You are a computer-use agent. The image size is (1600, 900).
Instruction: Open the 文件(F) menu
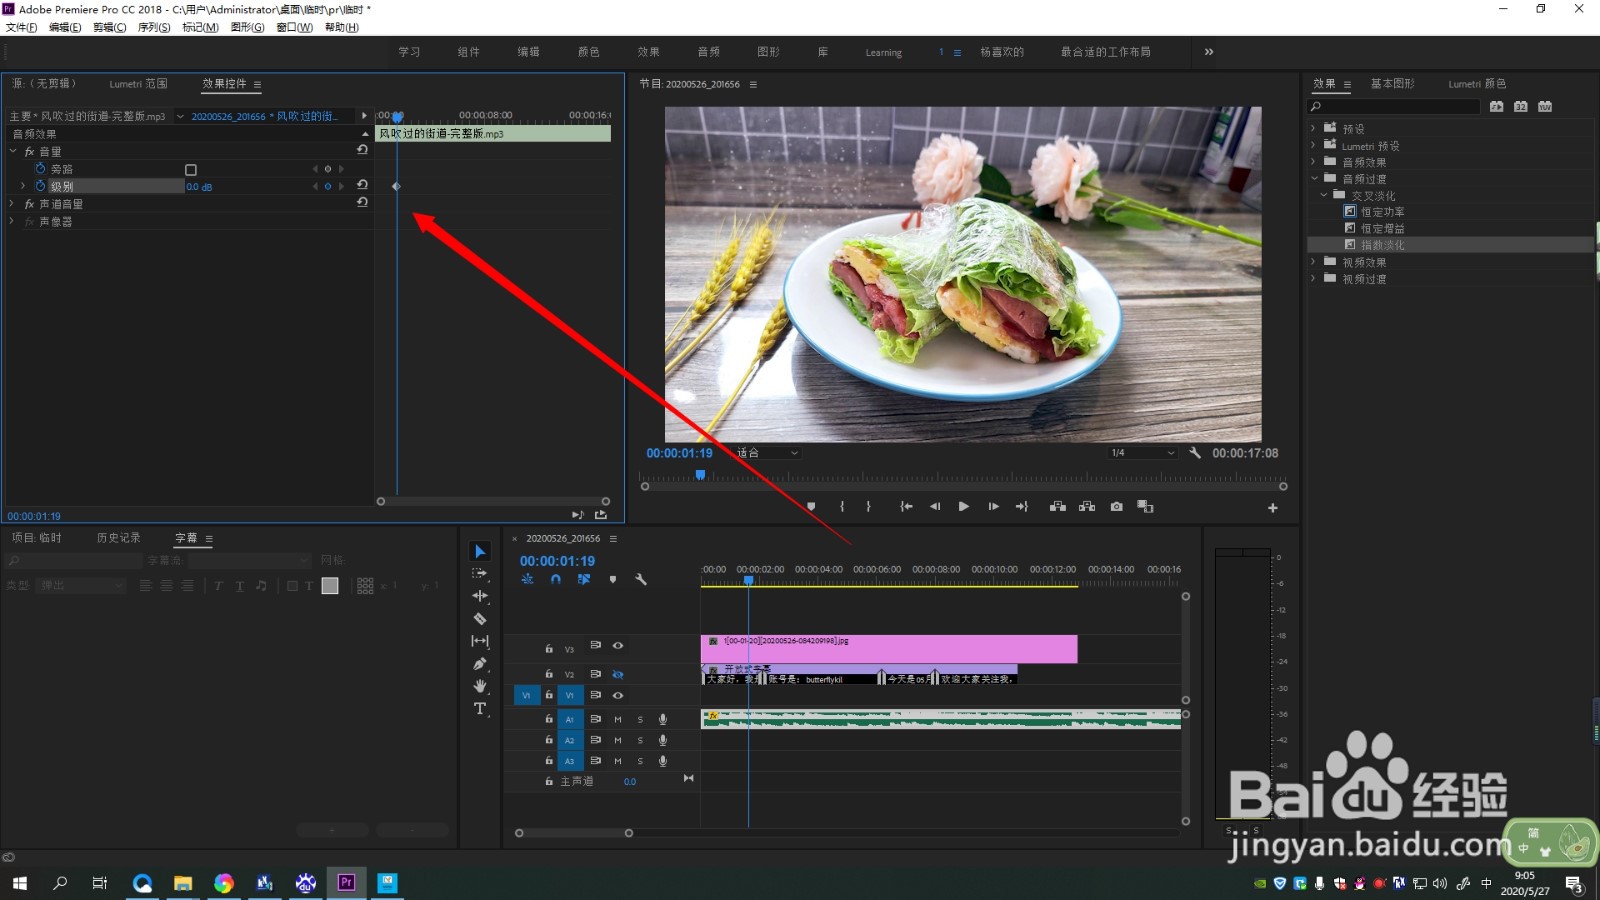coord(22,27)
